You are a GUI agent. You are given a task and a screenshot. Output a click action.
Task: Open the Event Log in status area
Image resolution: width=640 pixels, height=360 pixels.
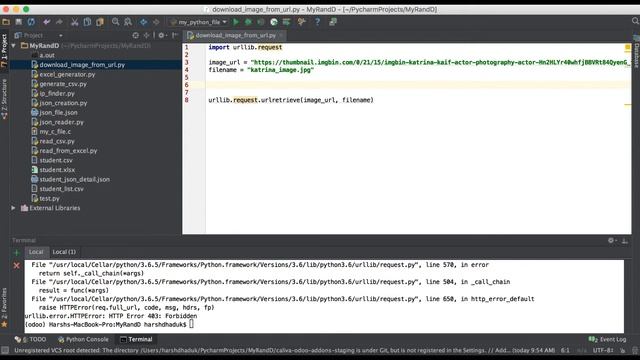(607, 339)
